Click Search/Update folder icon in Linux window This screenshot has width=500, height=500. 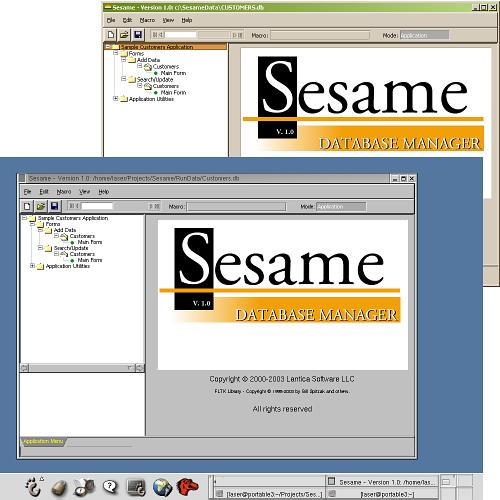tap(48, 248)
